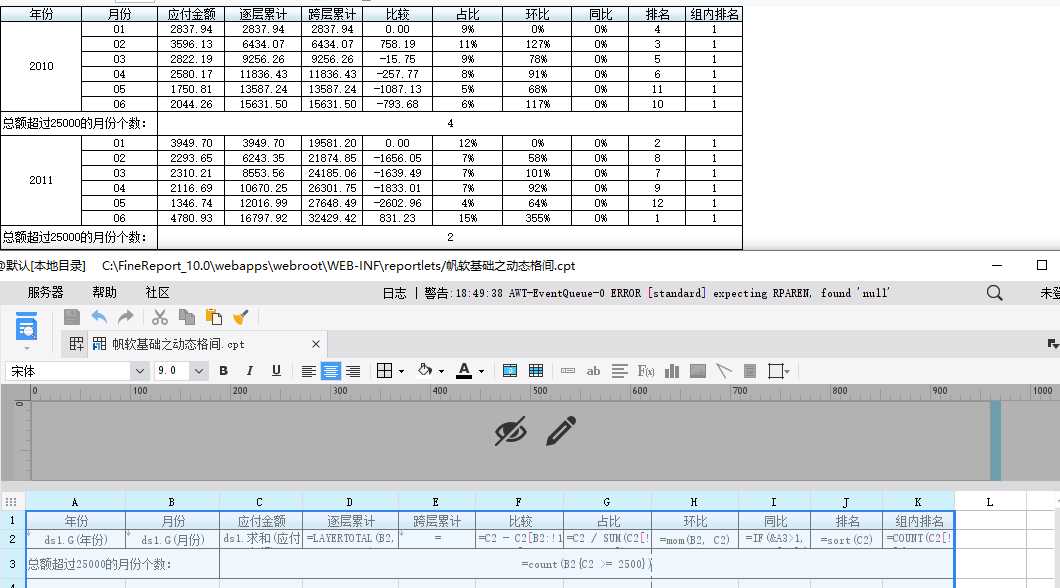Redo the last undone action
1060x588 pixels.
126,317
